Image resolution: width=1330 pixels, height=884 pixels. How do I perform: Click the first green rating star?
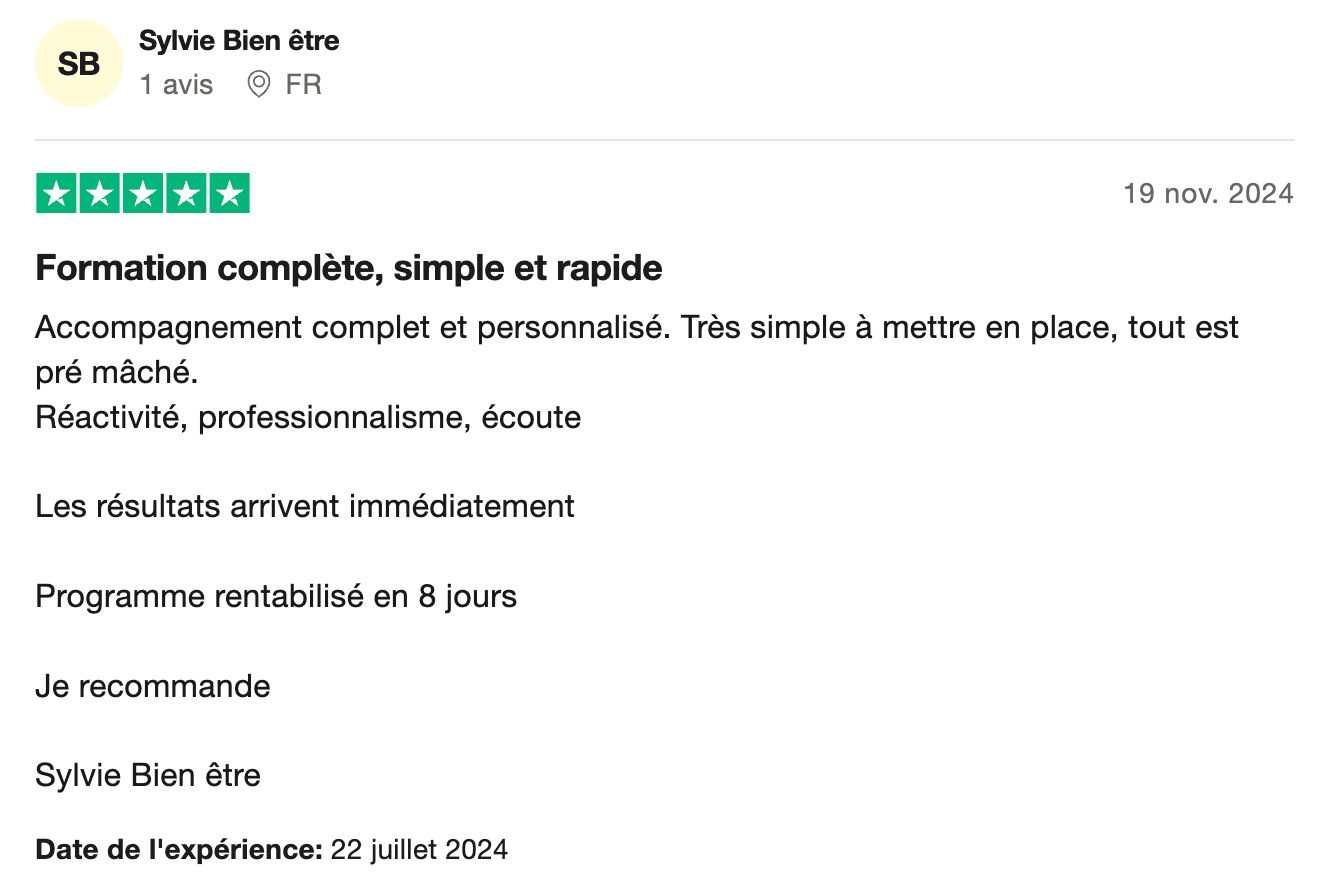(x=56, y=194)
